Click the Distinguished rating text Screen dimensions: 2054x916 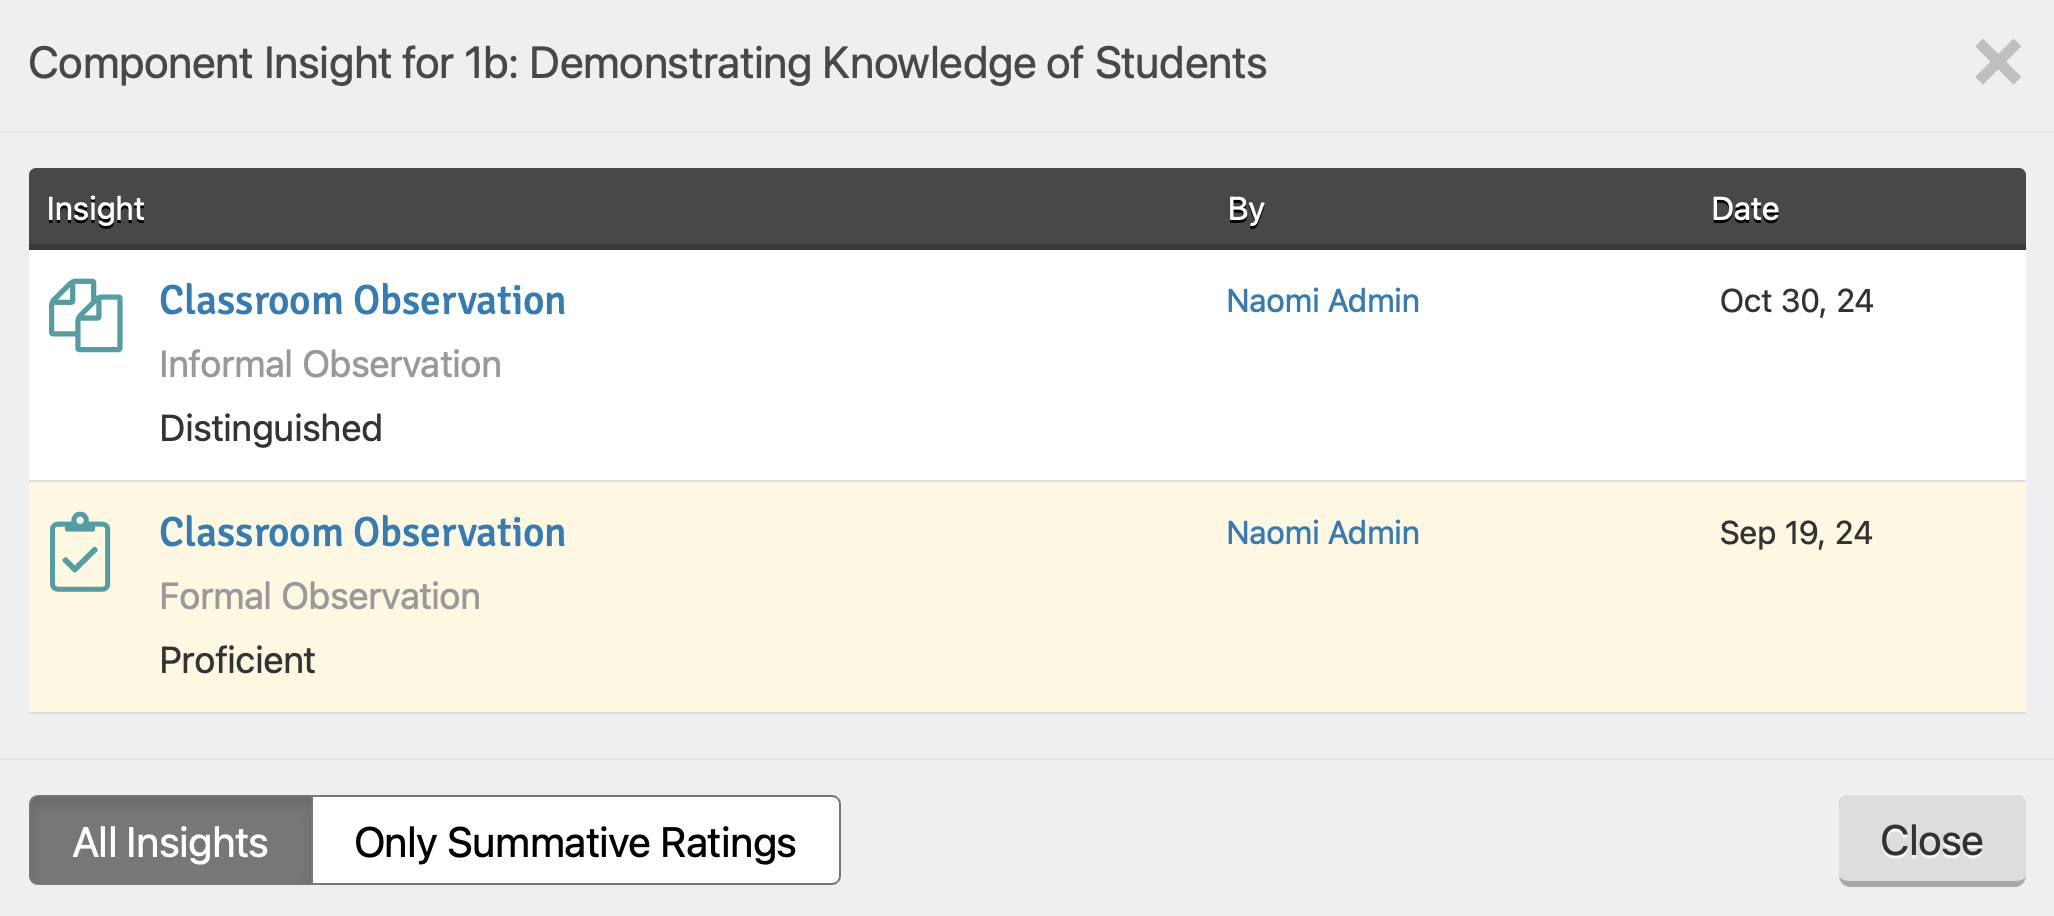tap(271, 428)
